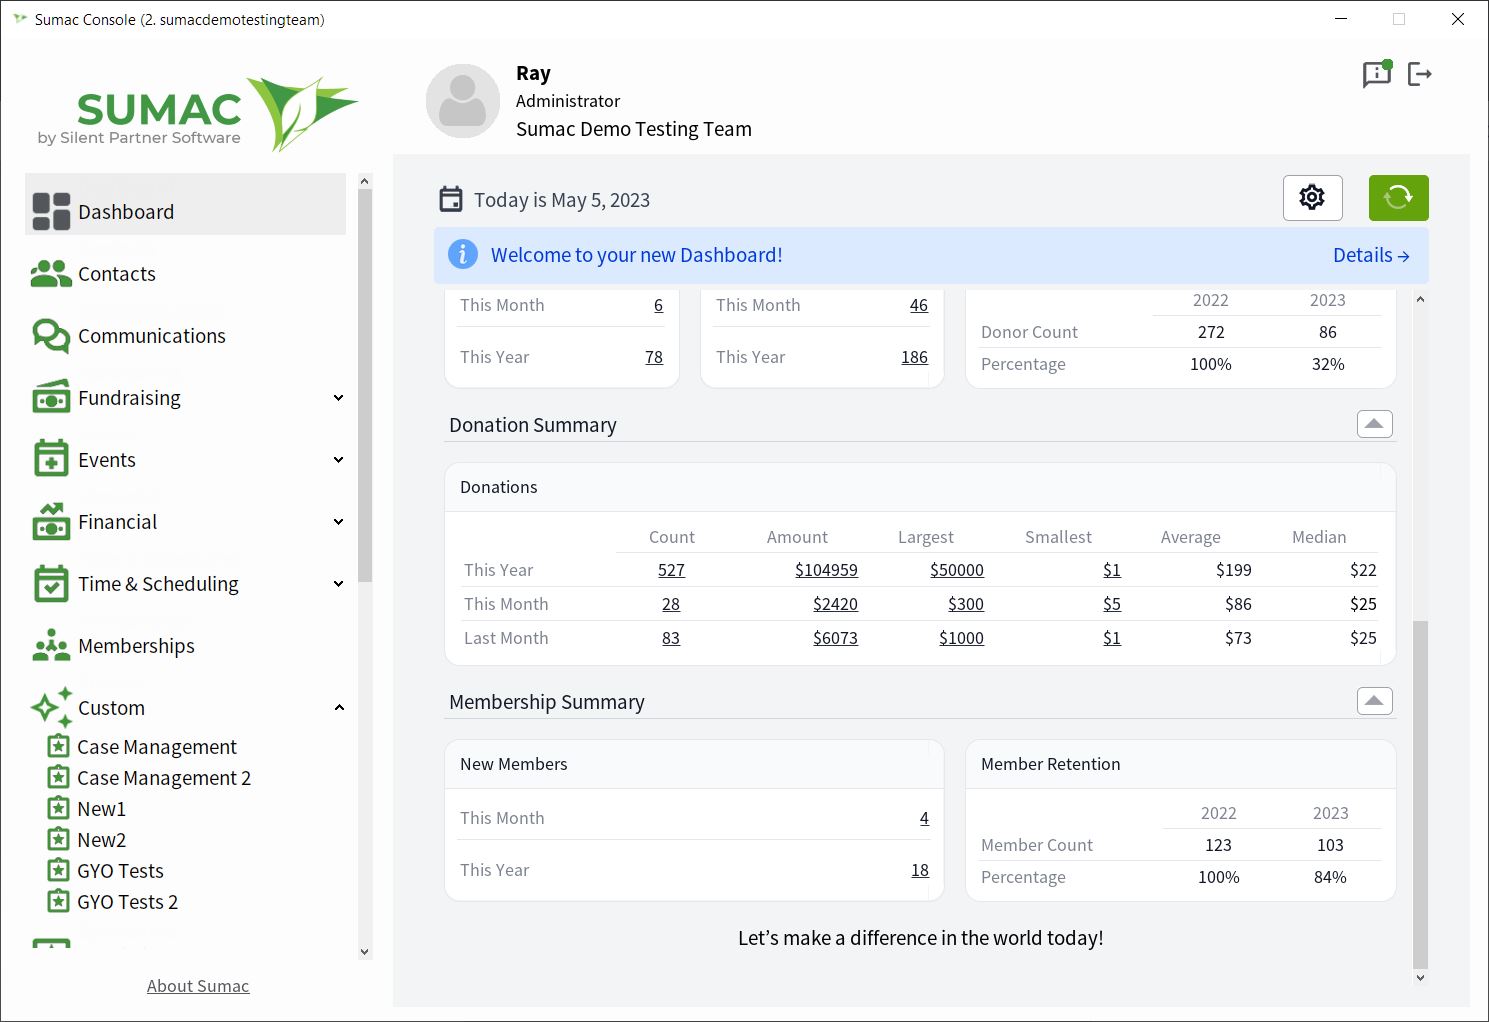Click the calendar icon beside today's date
The image size is (1489, 1022).
(451, 199)
